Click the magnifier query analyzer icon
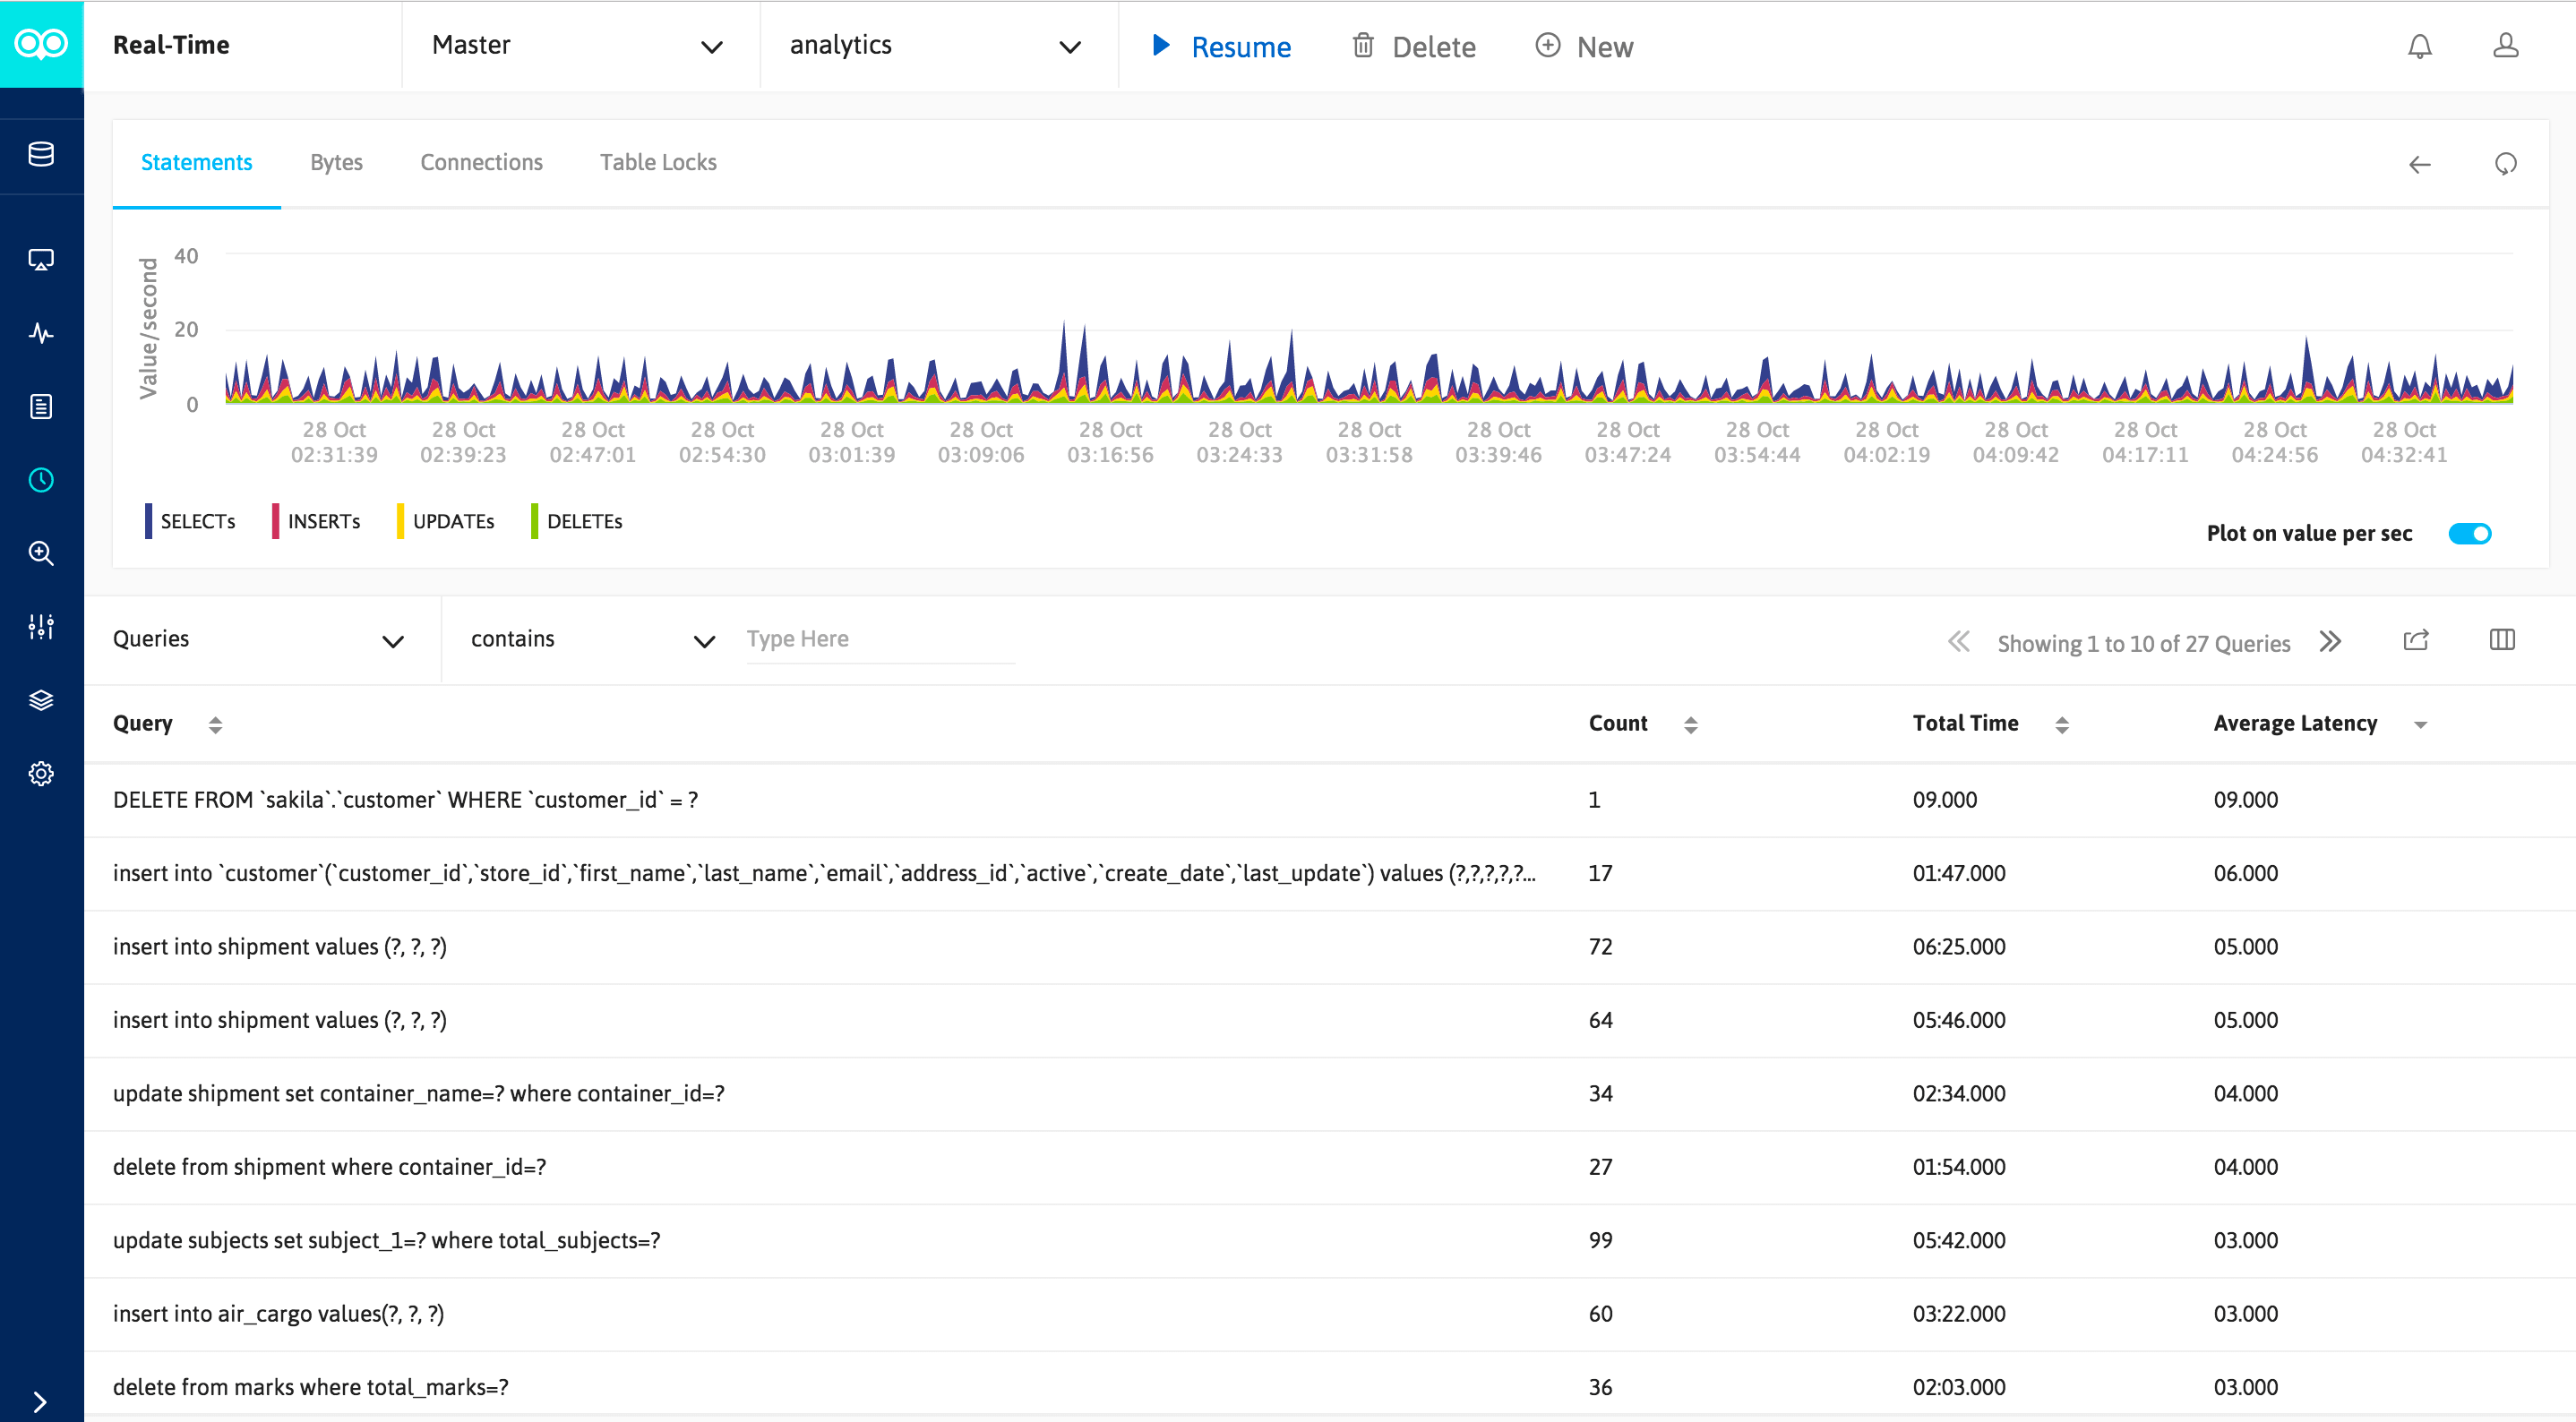Viewport: 2576px width, 1422px height. pyautogui.click(x=41, y=553)
